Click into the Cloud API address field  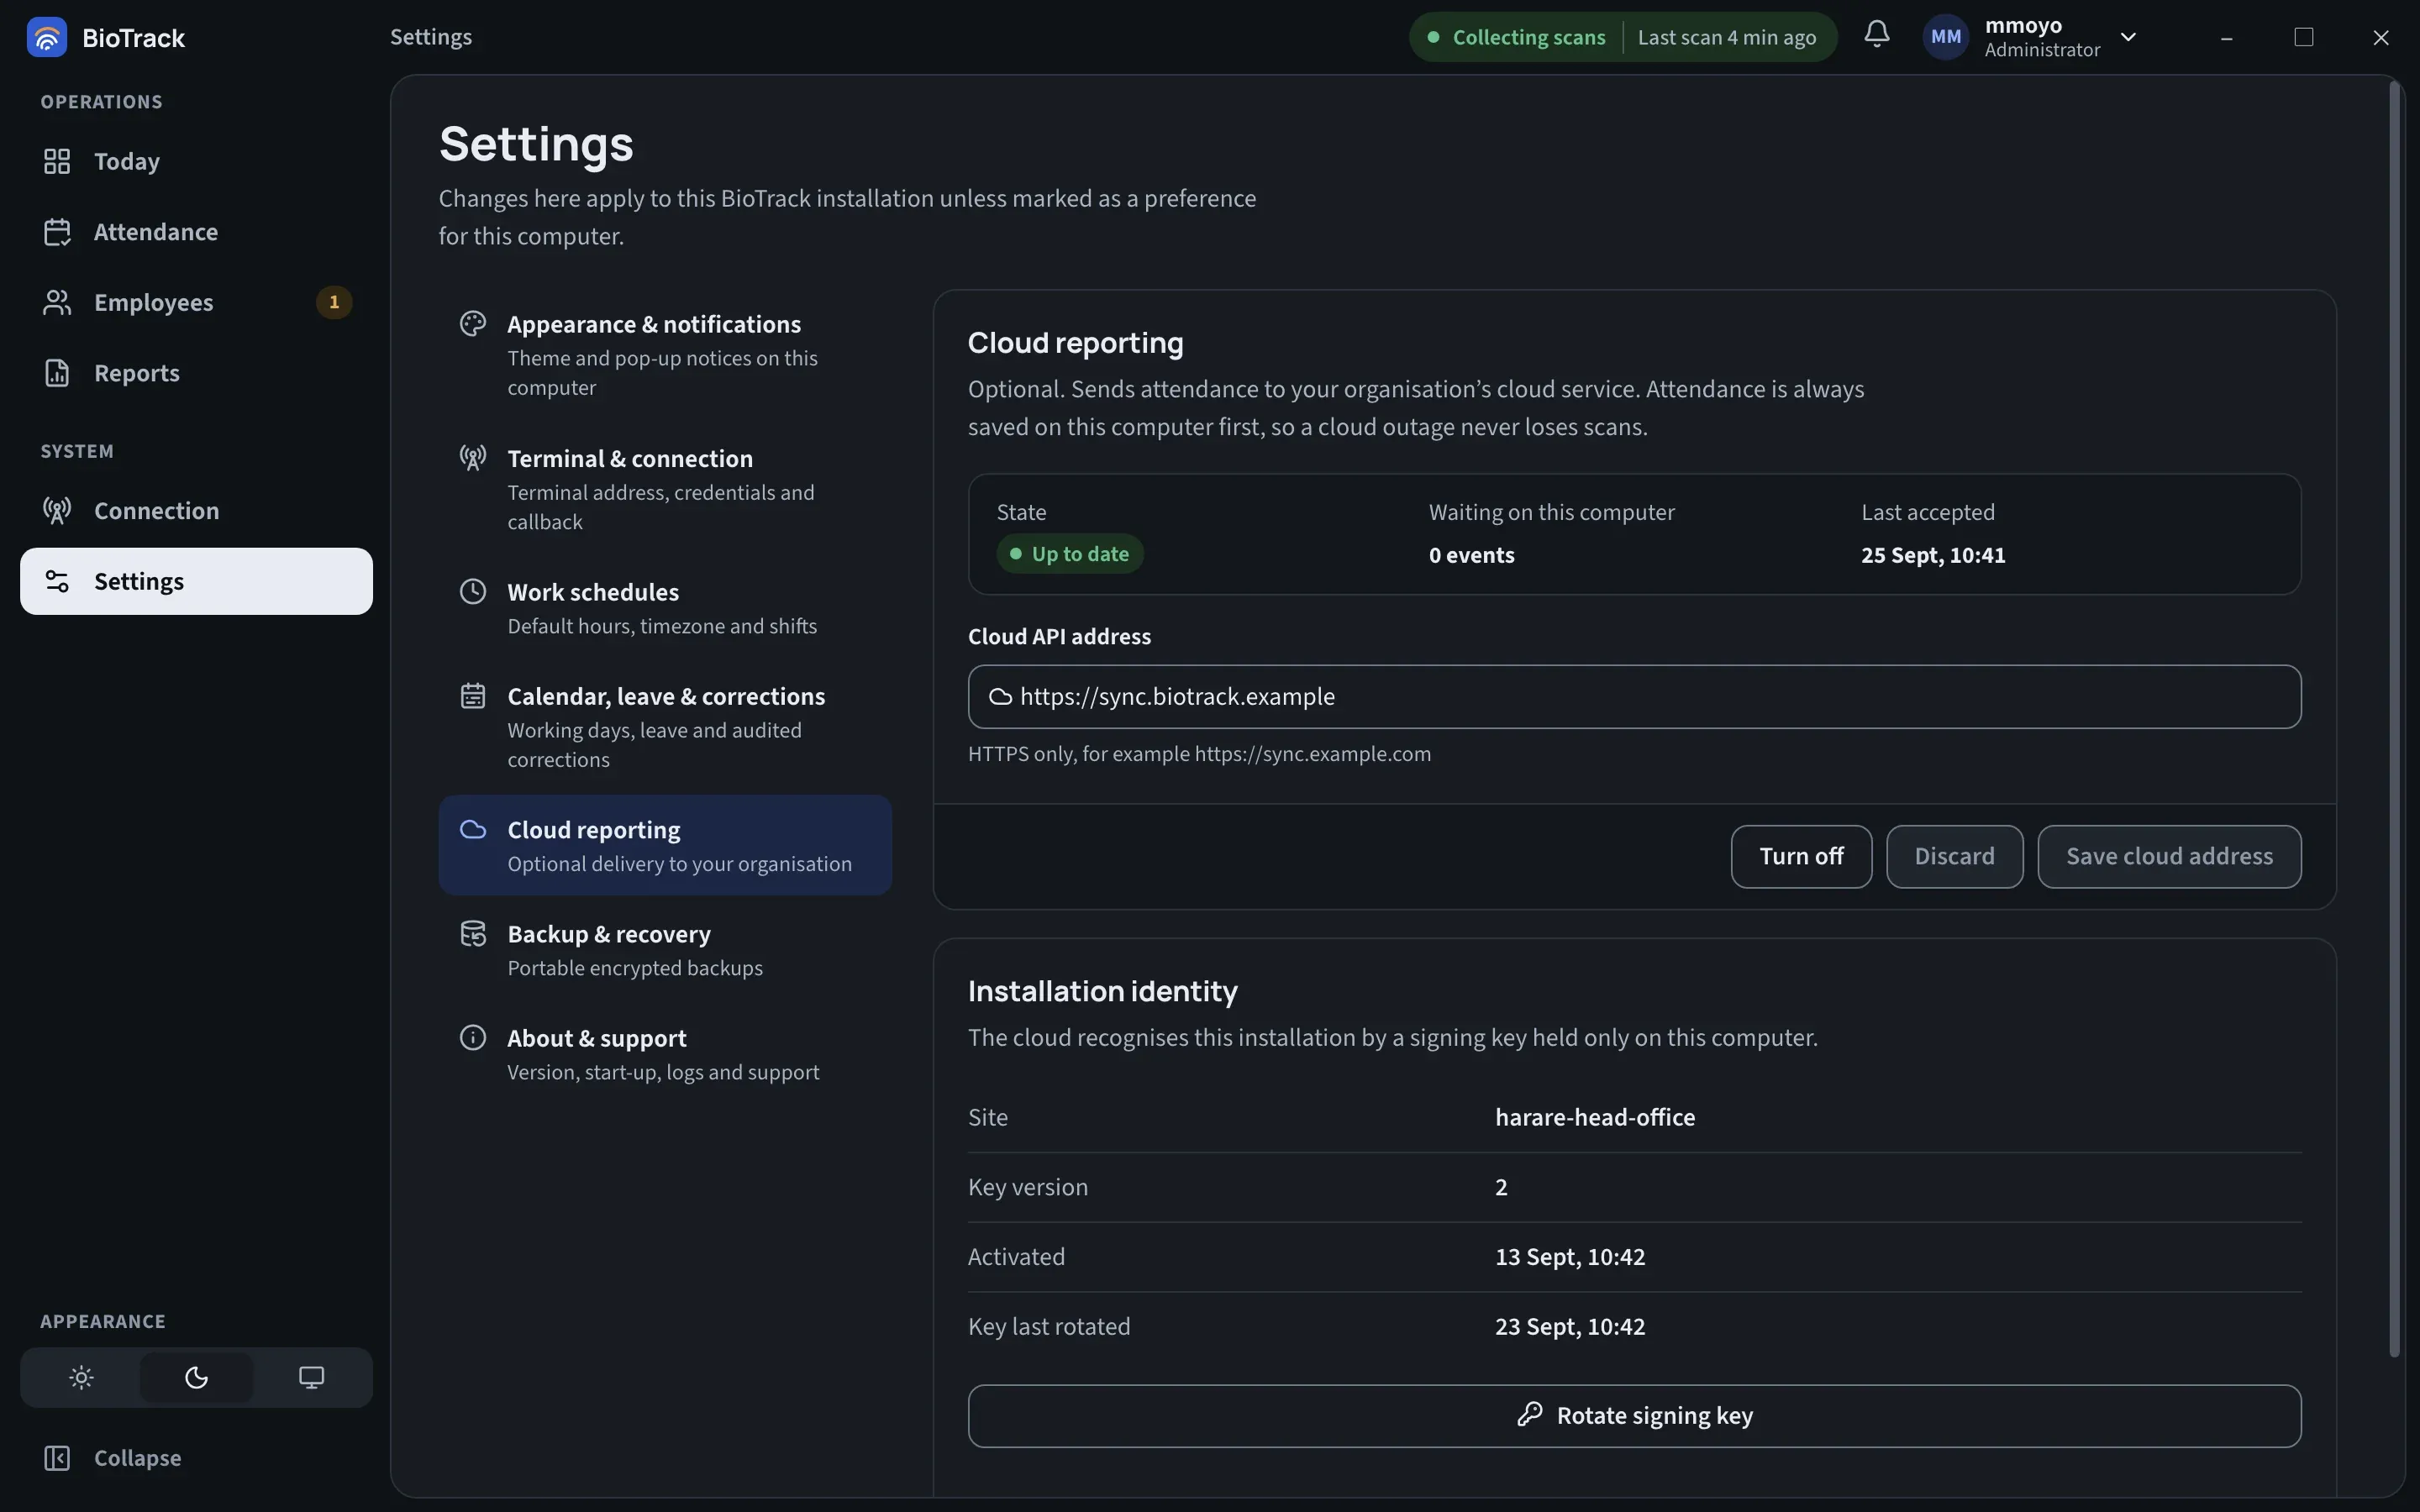[1634, 697]
